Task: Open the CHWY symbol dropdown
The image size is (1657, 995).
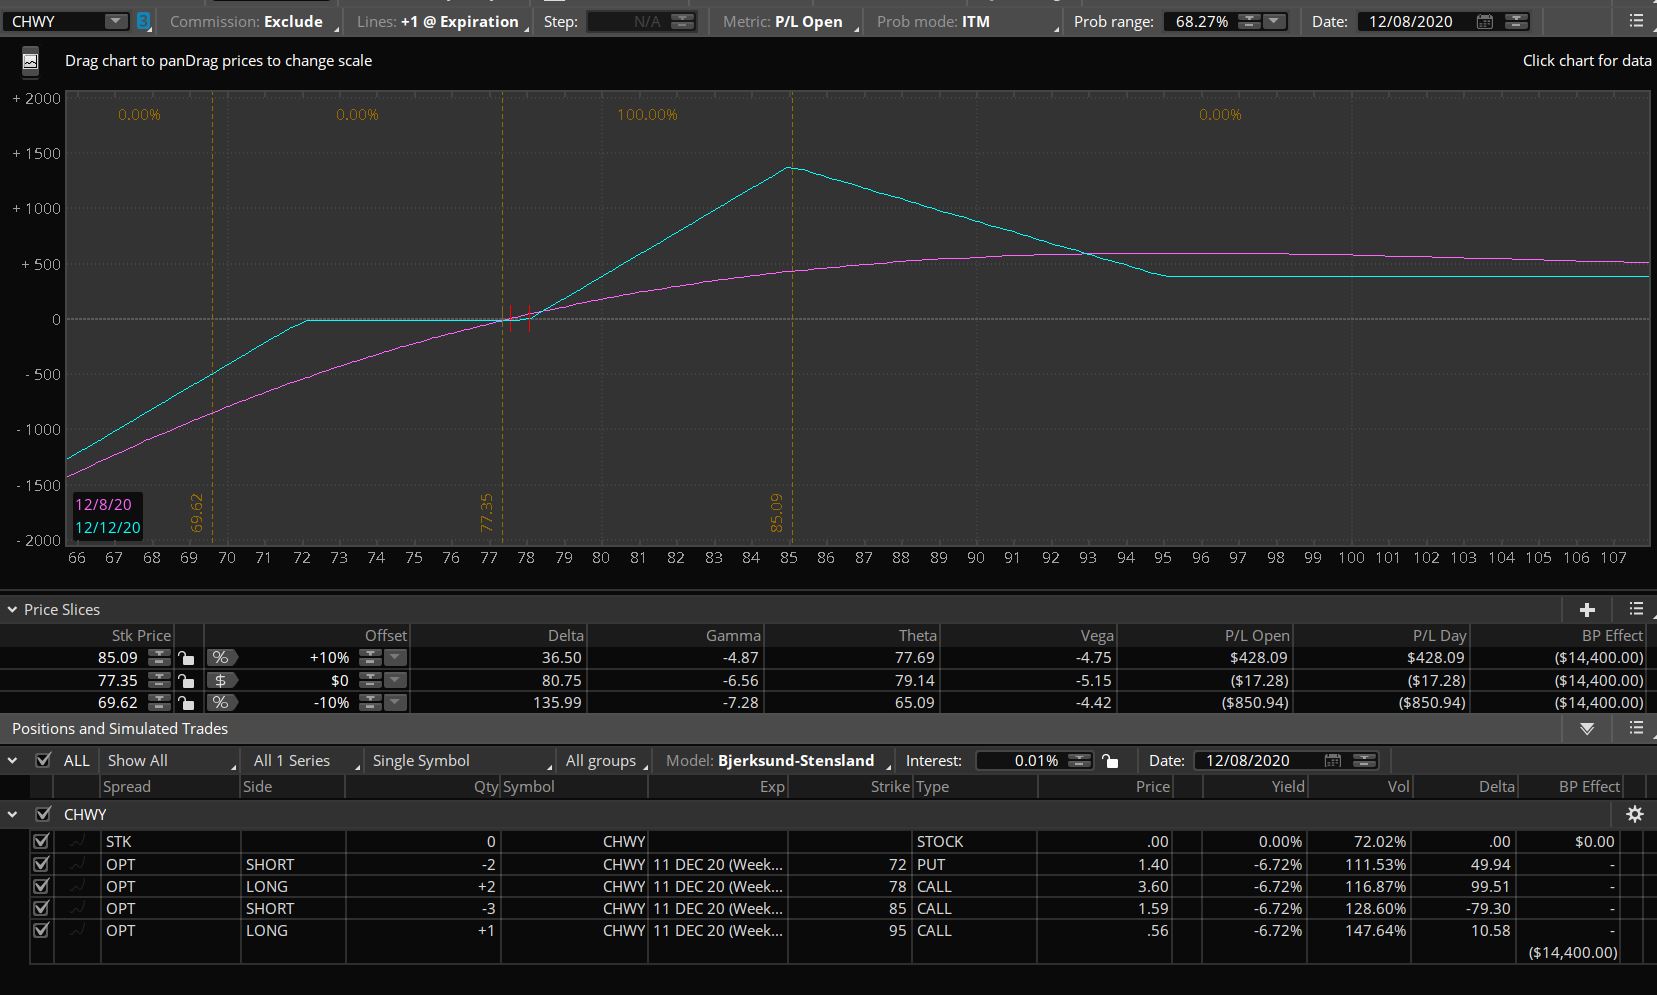Action: [x=116, y=21]
